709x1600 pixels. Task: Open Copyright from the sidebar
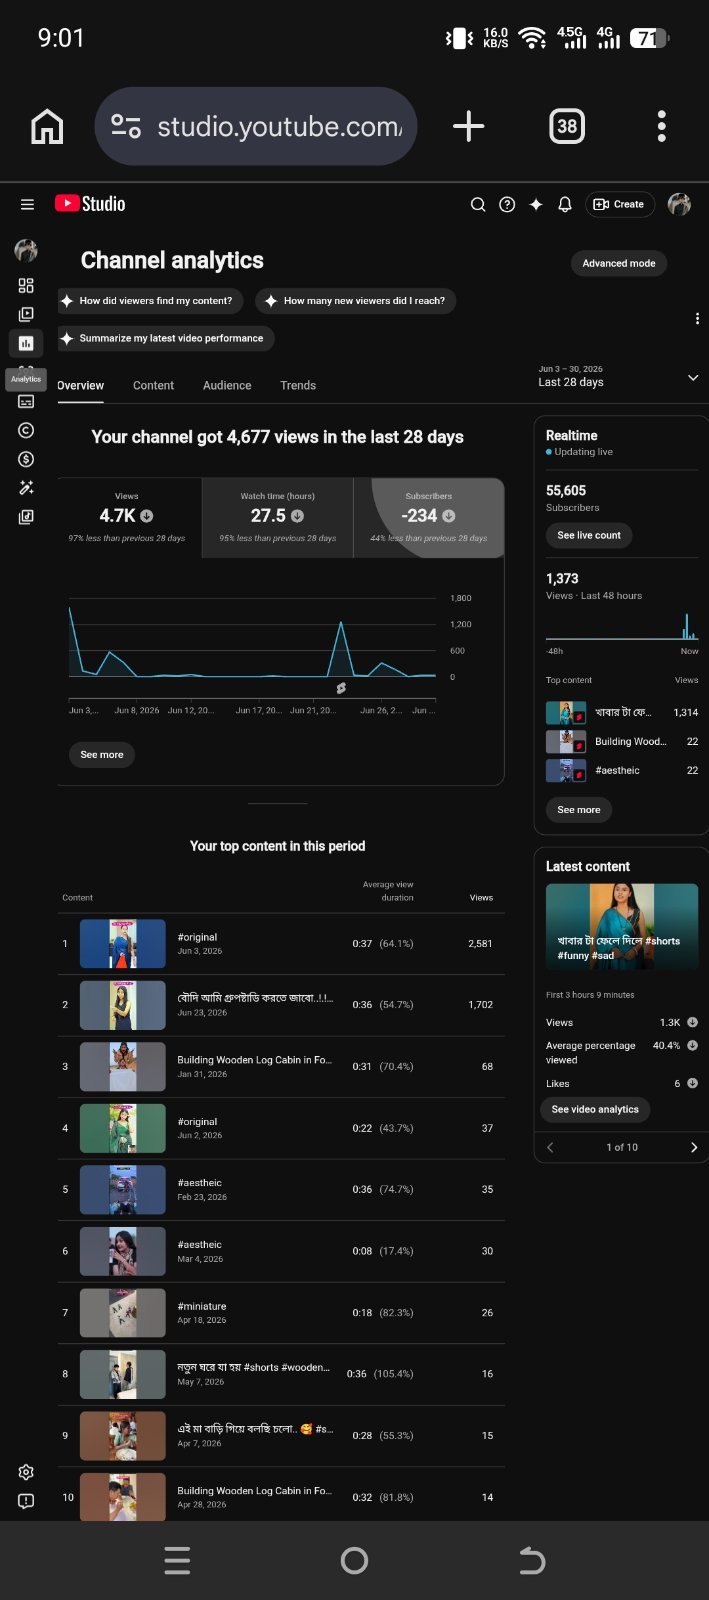click(x=26, y=430)
